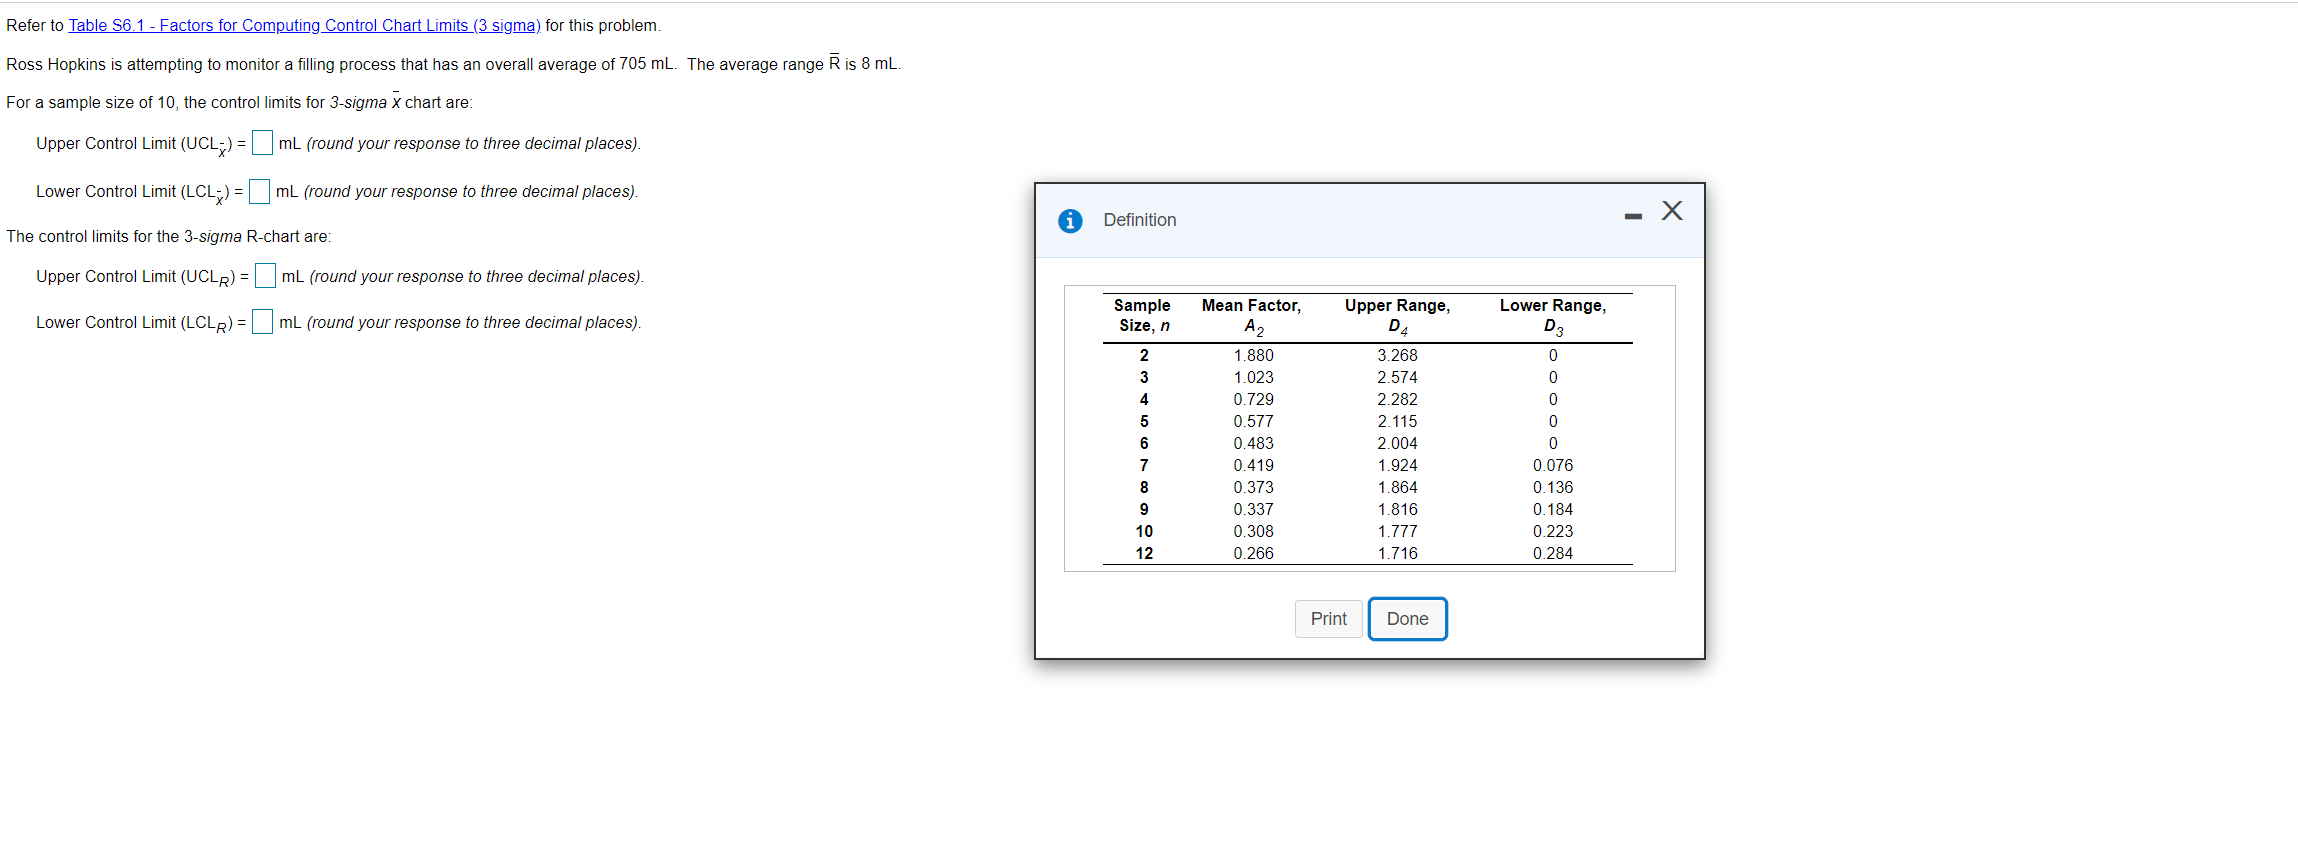Select the D4 value 1.777 for n=10
Viewport: 2298px width, 862px height.
[1397, 531]
